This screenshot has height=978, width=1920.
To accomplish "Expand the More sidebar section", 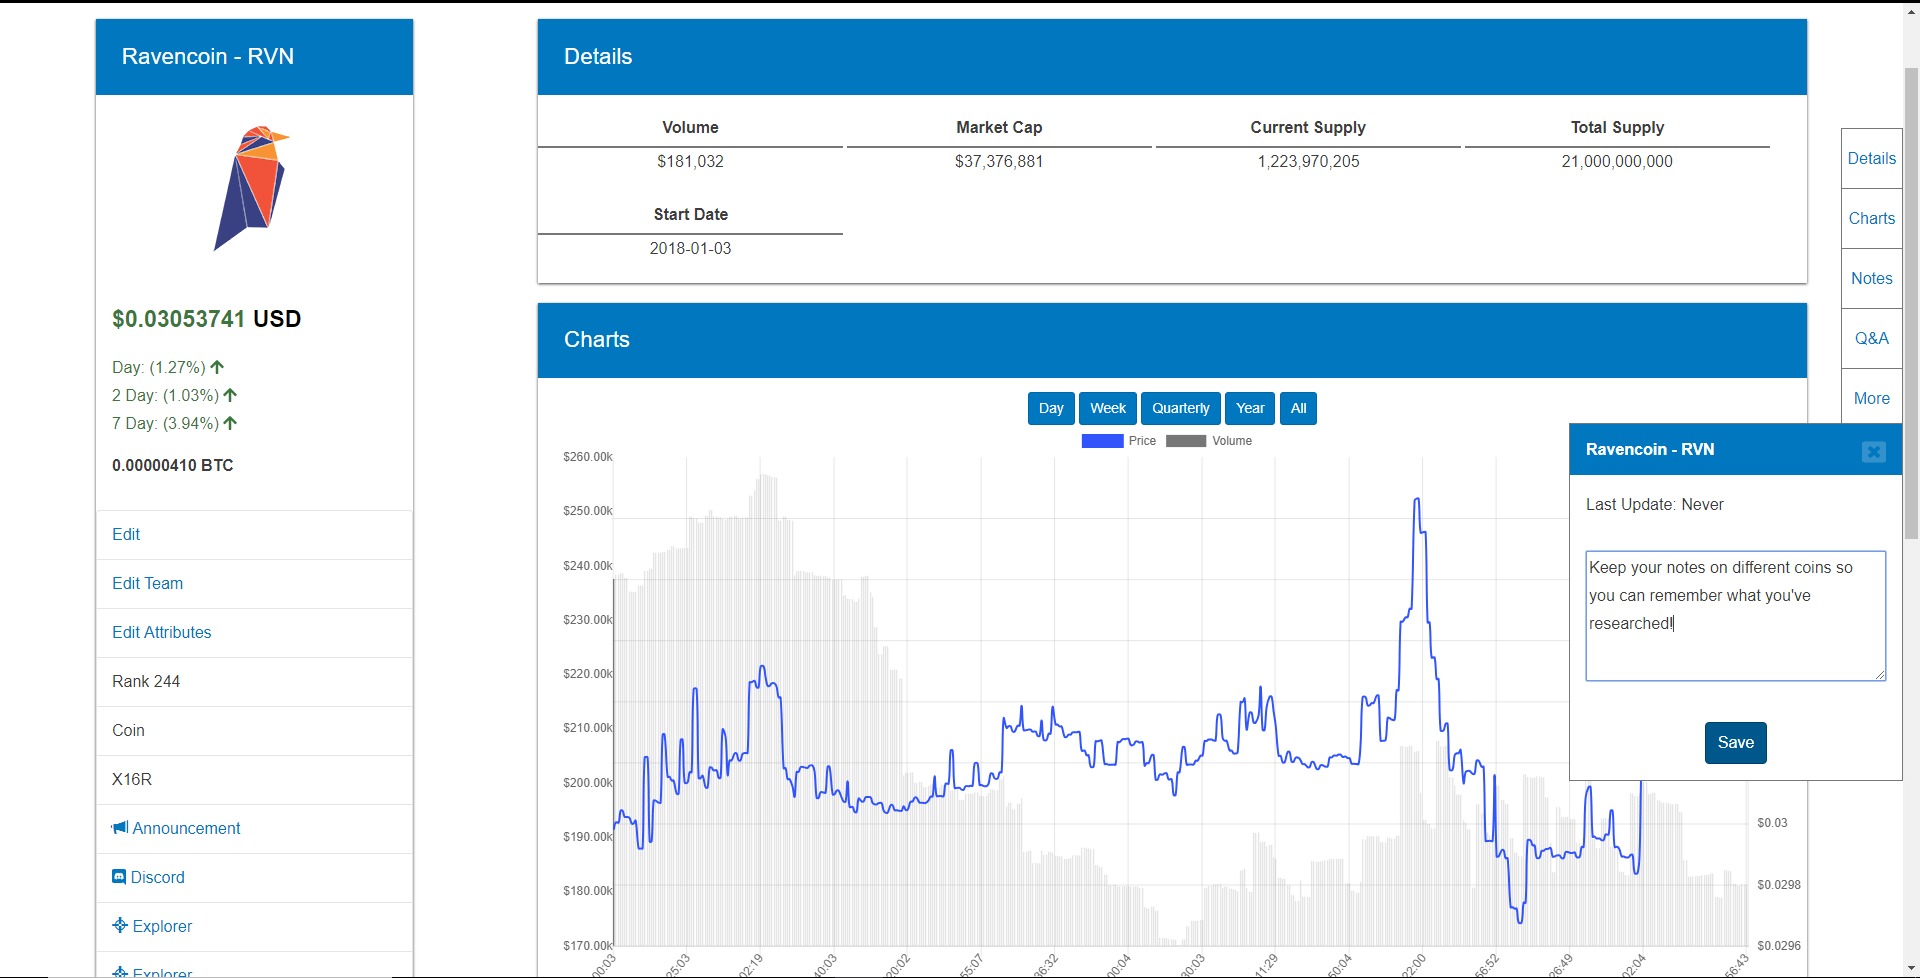I will coord(1870,397).
